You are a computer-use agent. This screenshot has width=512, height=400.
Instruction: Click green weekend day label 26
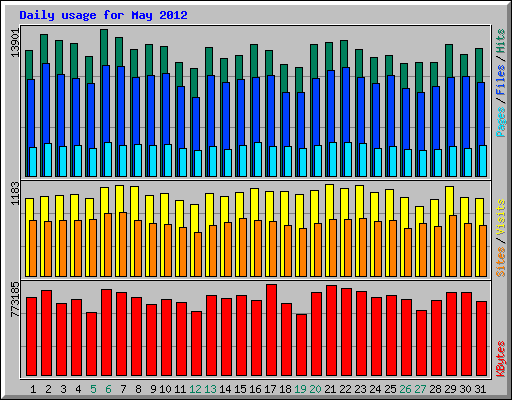(x=405, y=389)
